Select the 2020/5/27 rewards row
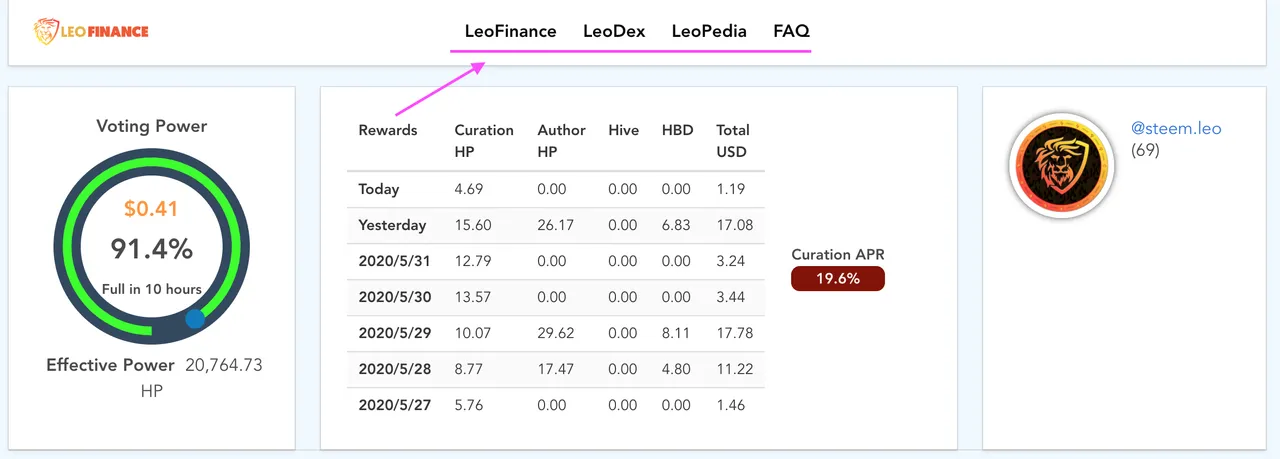This screenshot has height=459, width=1280. coord(556,405)
